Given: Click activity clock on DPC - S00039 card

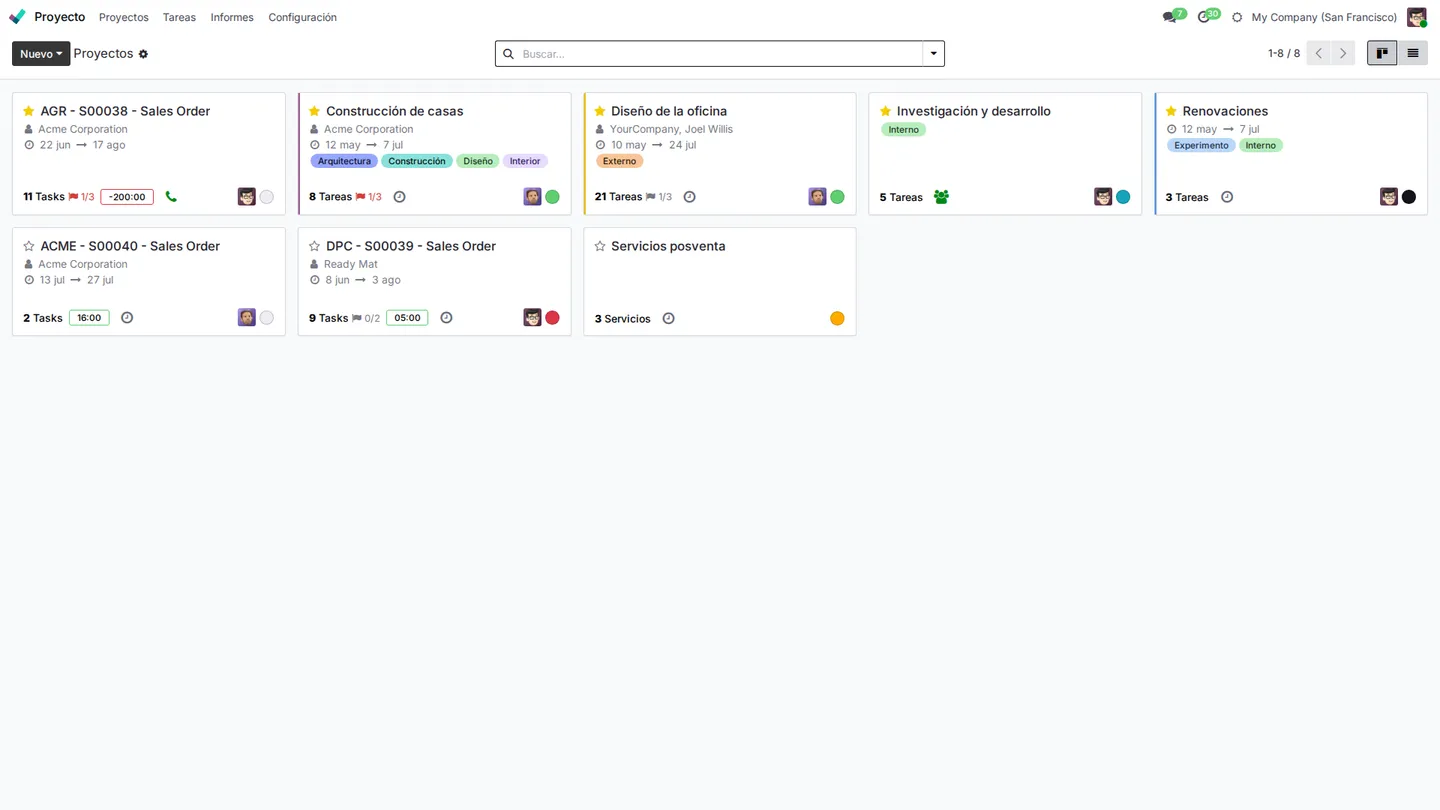Looking at the screenshot, I should pos(446,318).
